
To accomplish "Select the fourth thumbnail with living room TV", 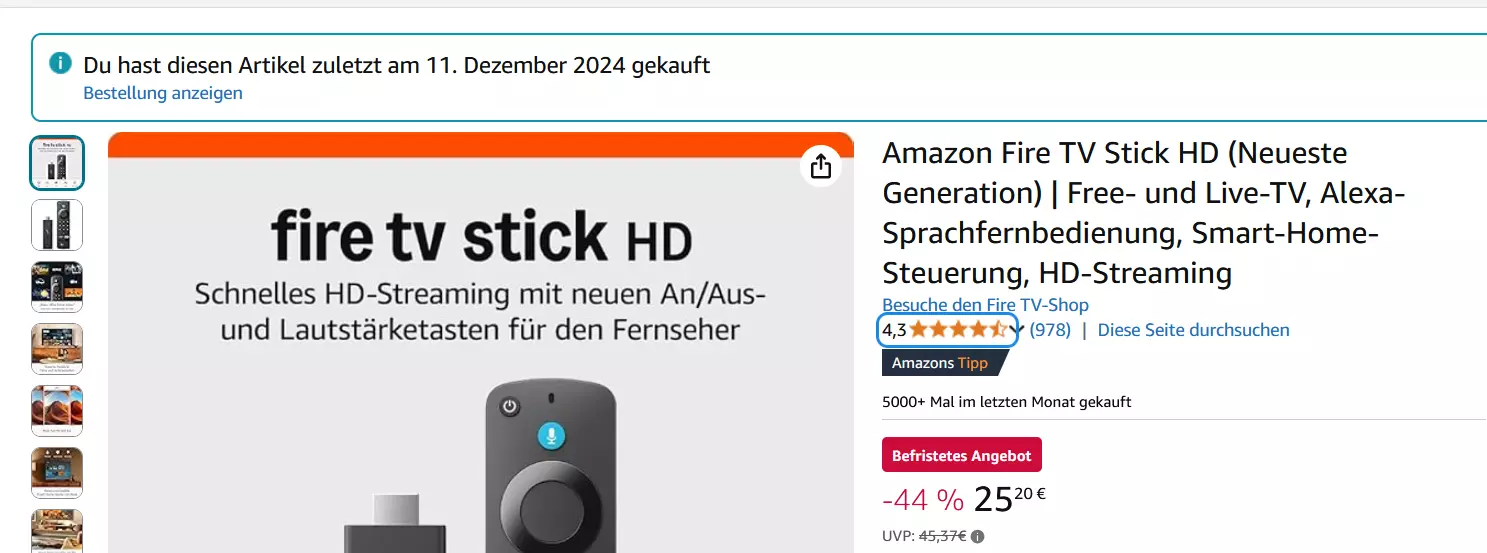I will click(x=57, y=349).
